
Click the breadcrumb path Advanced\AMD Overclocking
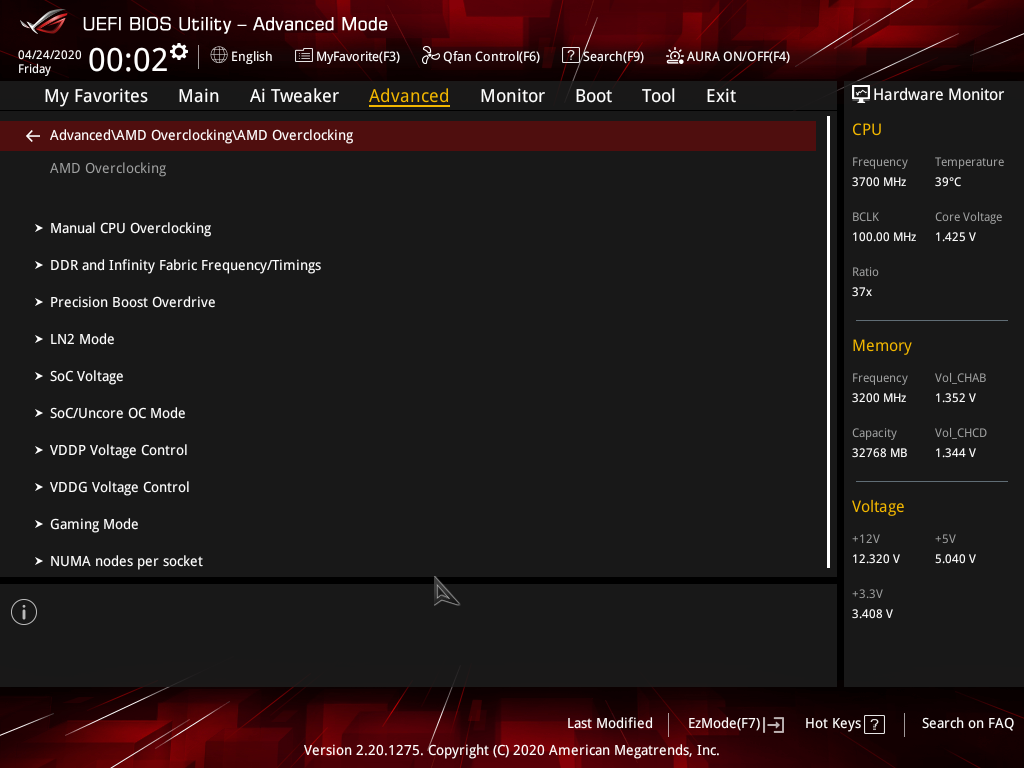click(201, 135)
